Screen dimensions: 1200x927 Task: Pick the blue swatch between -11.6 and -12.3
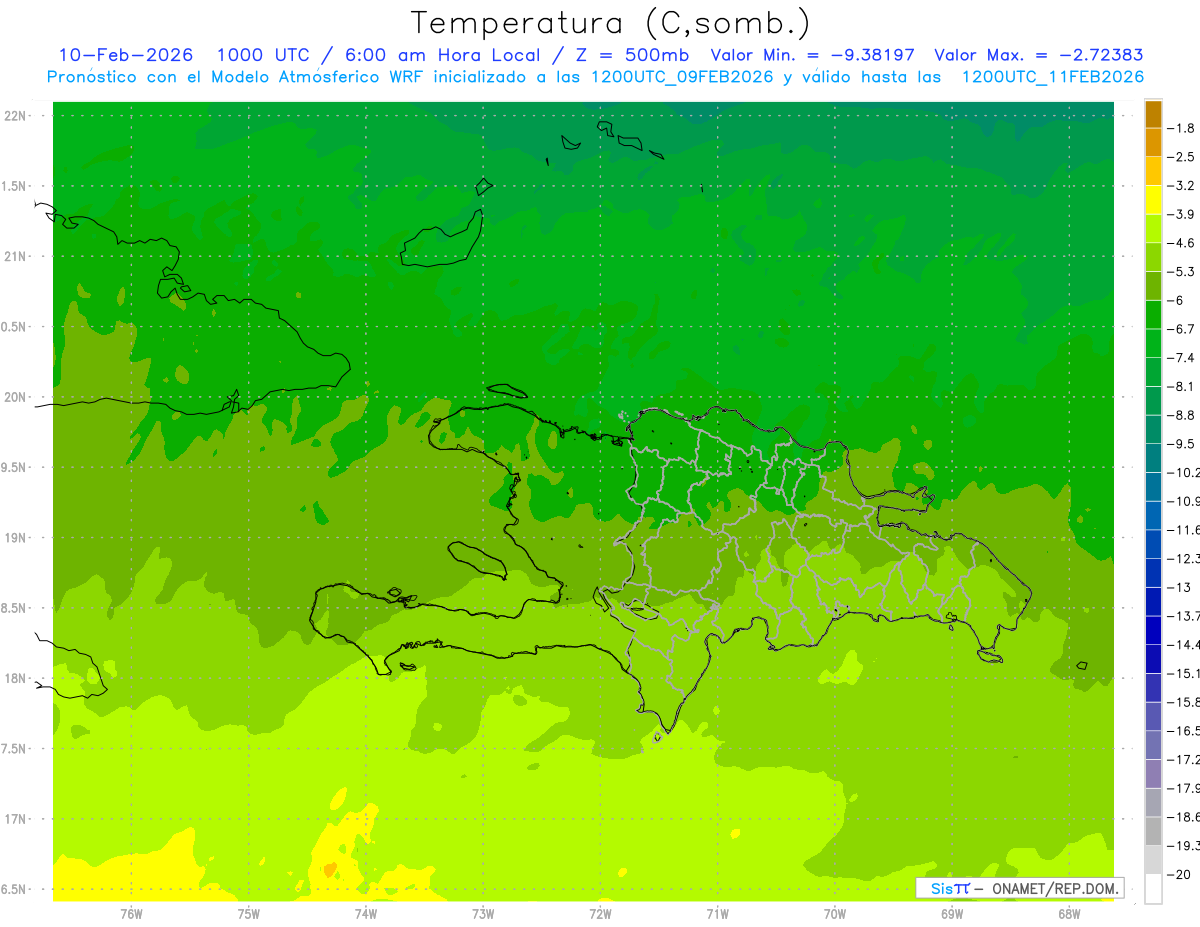[x=1153, y=544]
